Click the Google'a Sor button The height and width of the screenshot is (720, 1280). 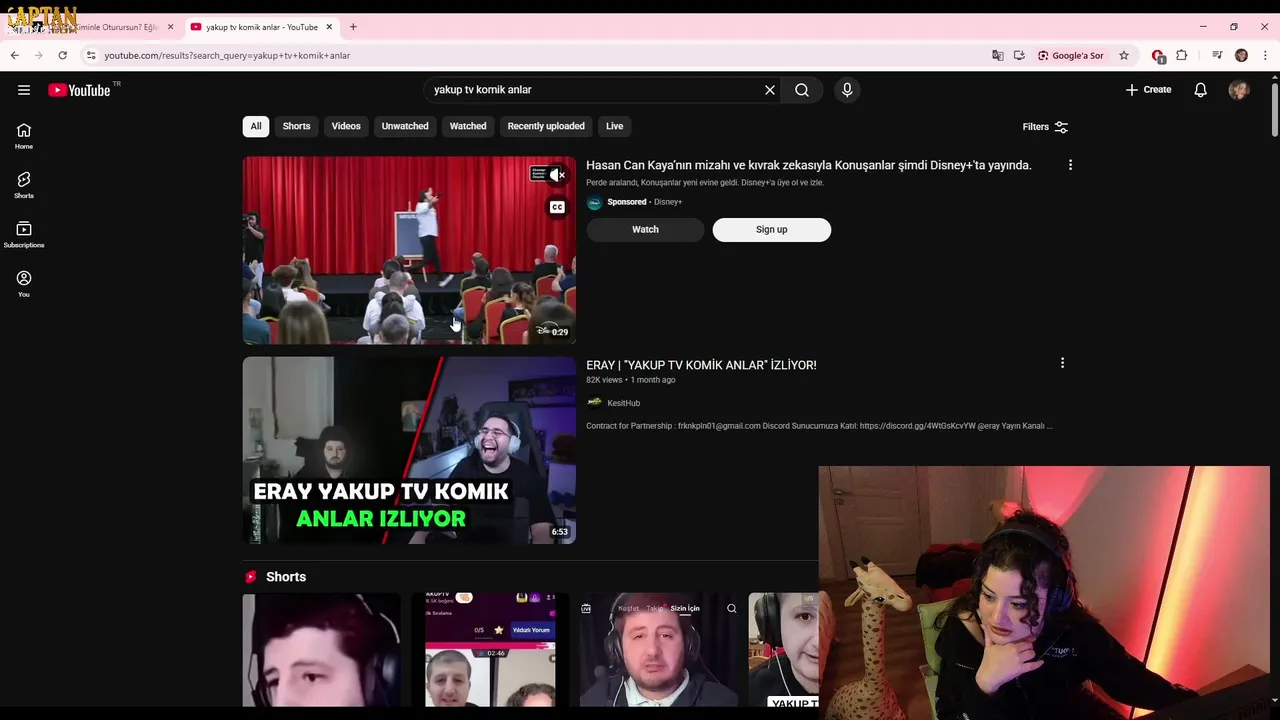coord(1070,55)
